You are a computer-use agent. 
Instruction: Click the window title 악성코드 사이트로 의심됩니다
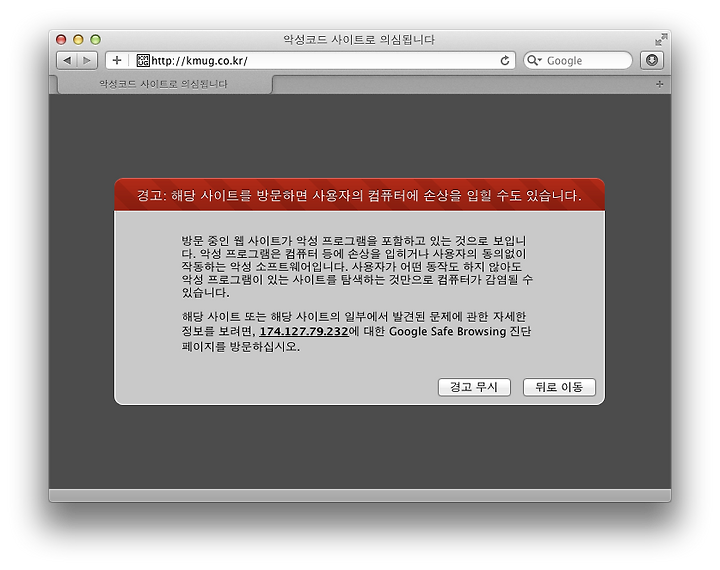point(359,40)
